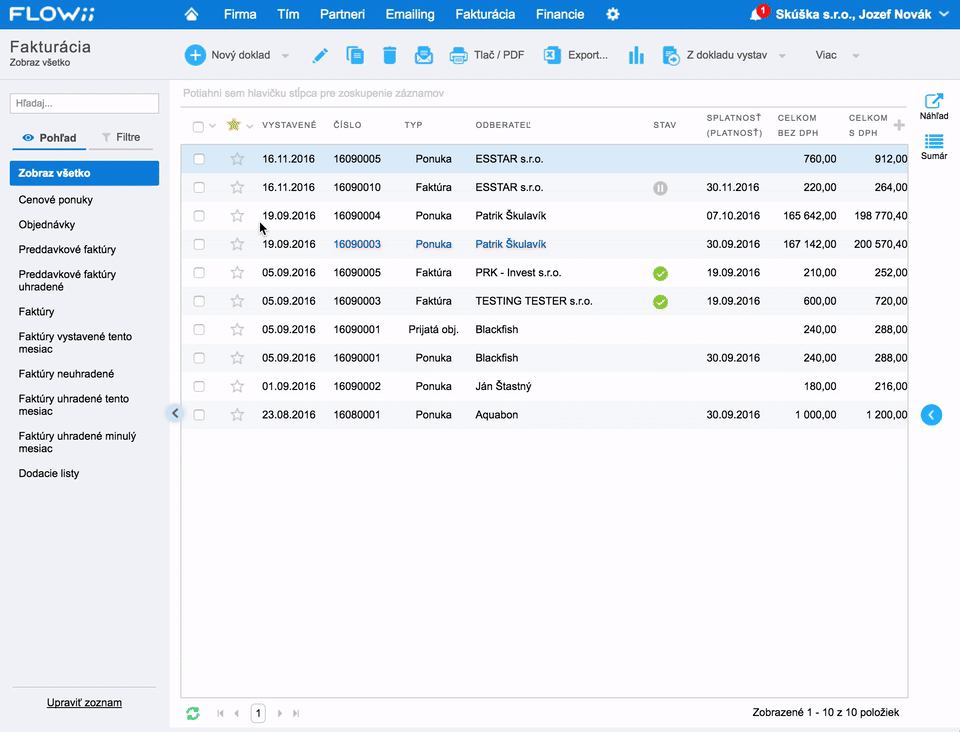Sort by the Vystavené column header
The width and height of the screenshot is (960, 732).
(289, 125)
